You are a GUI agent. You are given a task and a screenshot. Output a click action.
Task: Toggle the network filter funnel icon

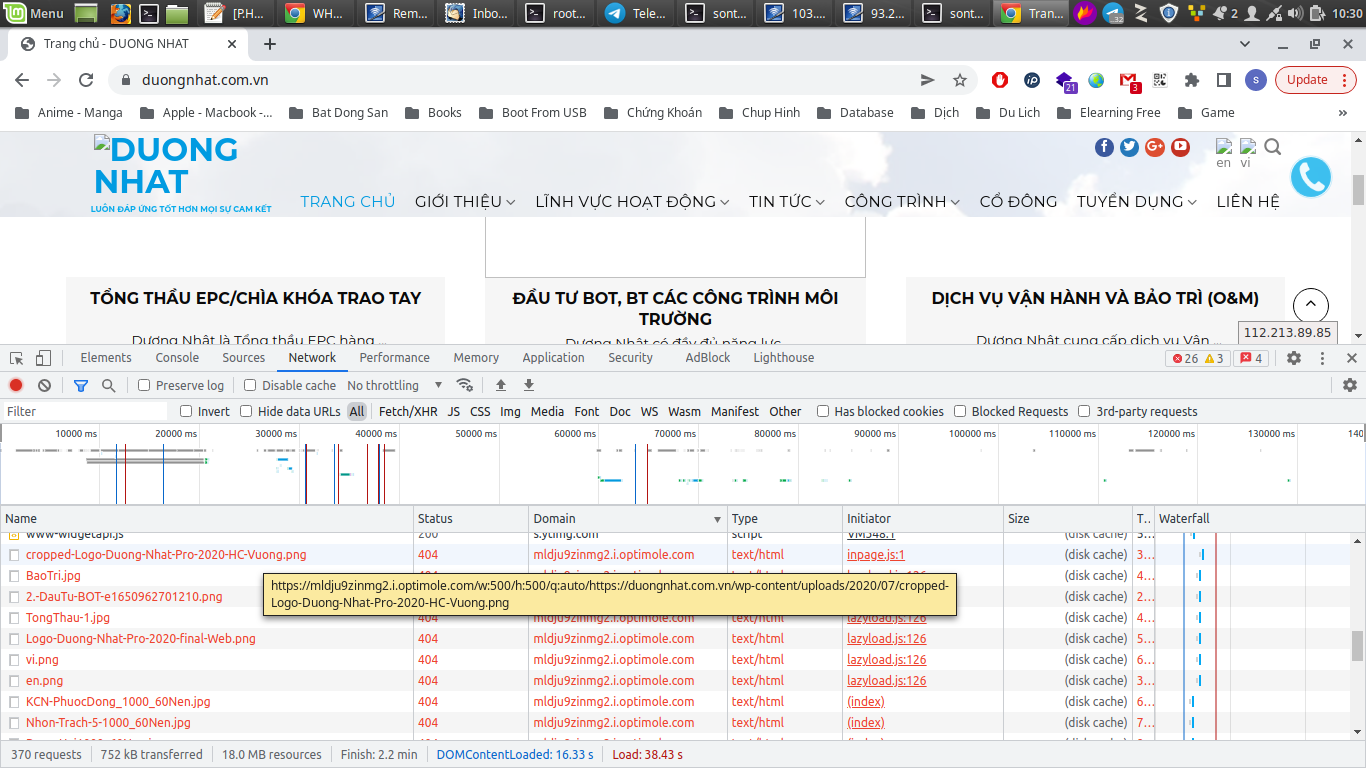pyautogui.click(x=81, y=385)
